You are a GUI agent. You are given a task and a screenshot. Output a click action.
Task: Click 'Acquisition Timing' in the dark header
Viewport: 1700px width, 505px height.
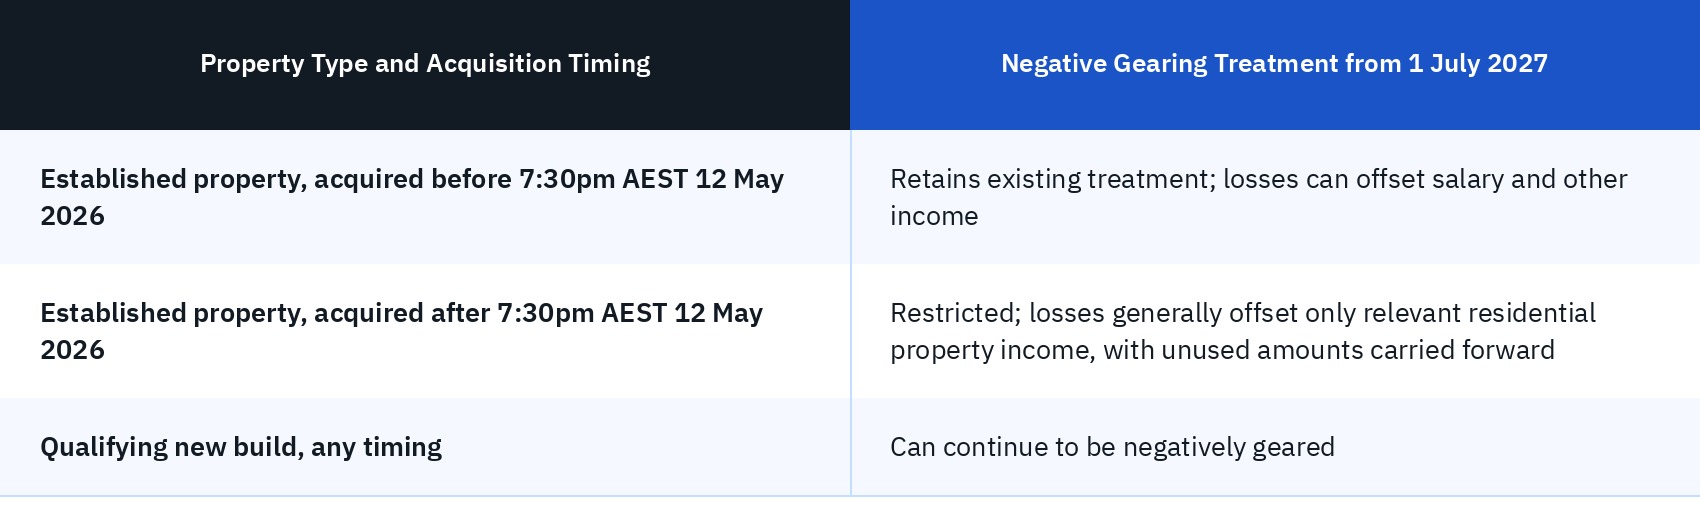(538, 64)
